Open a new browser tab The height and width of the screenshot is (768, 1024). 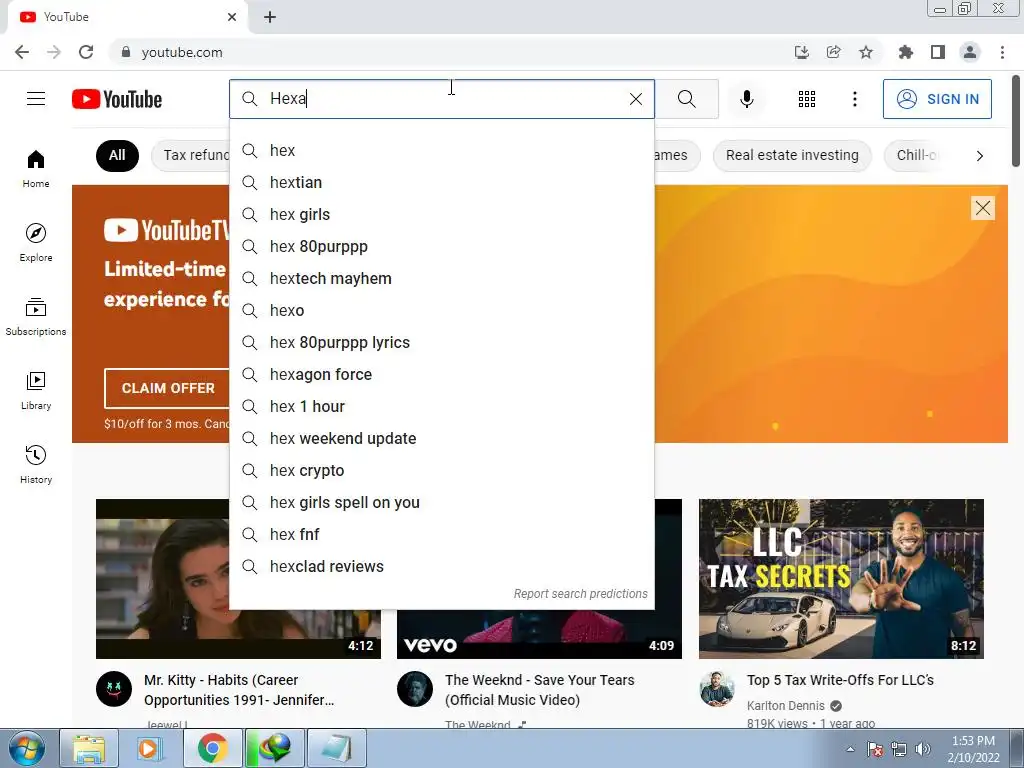[270, 17]
